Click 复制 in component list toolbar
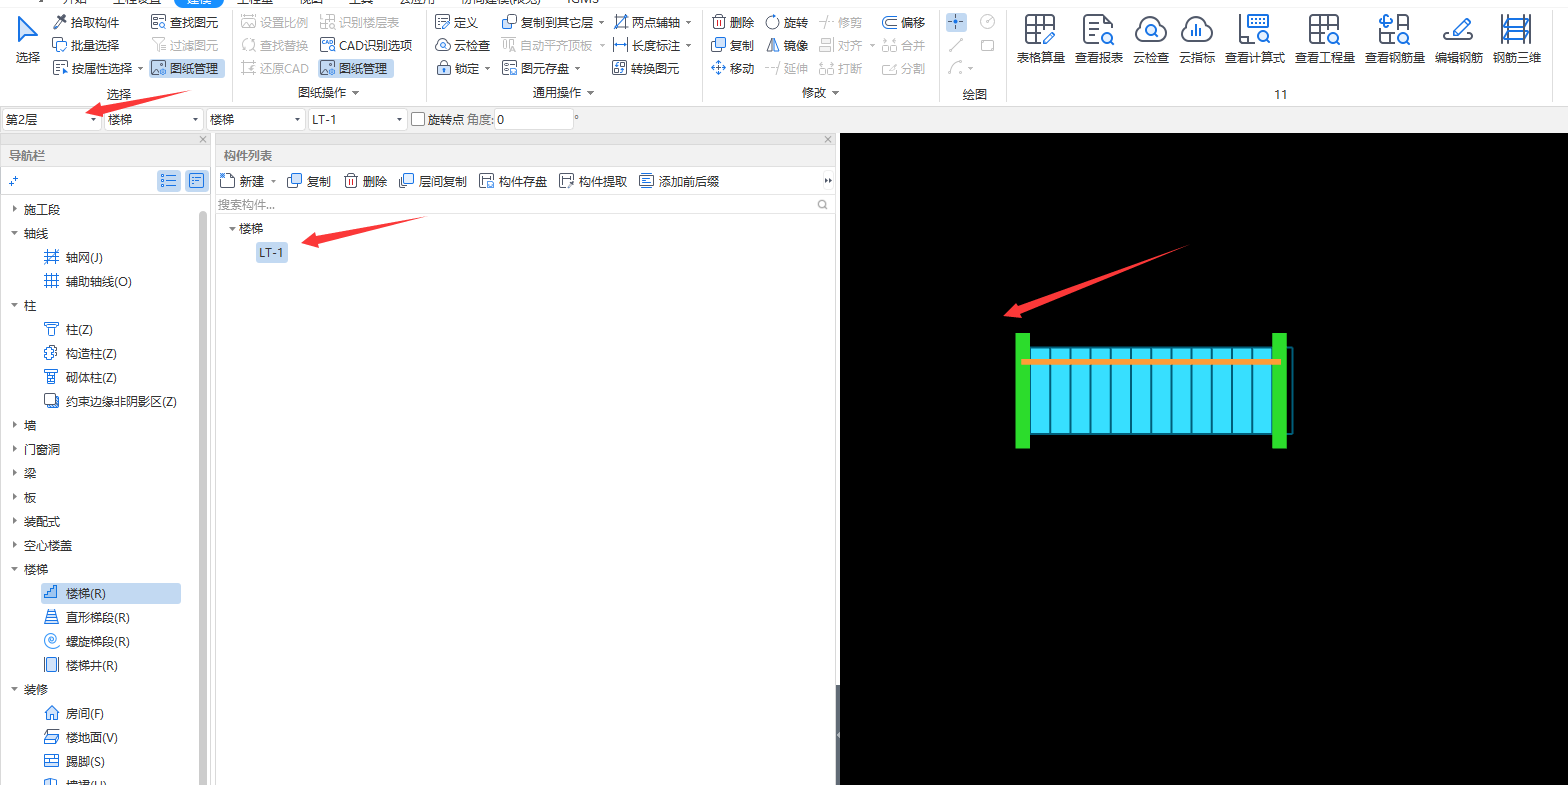The width and height of the screenshot is (1568, 785). click(x=309, y=181)
